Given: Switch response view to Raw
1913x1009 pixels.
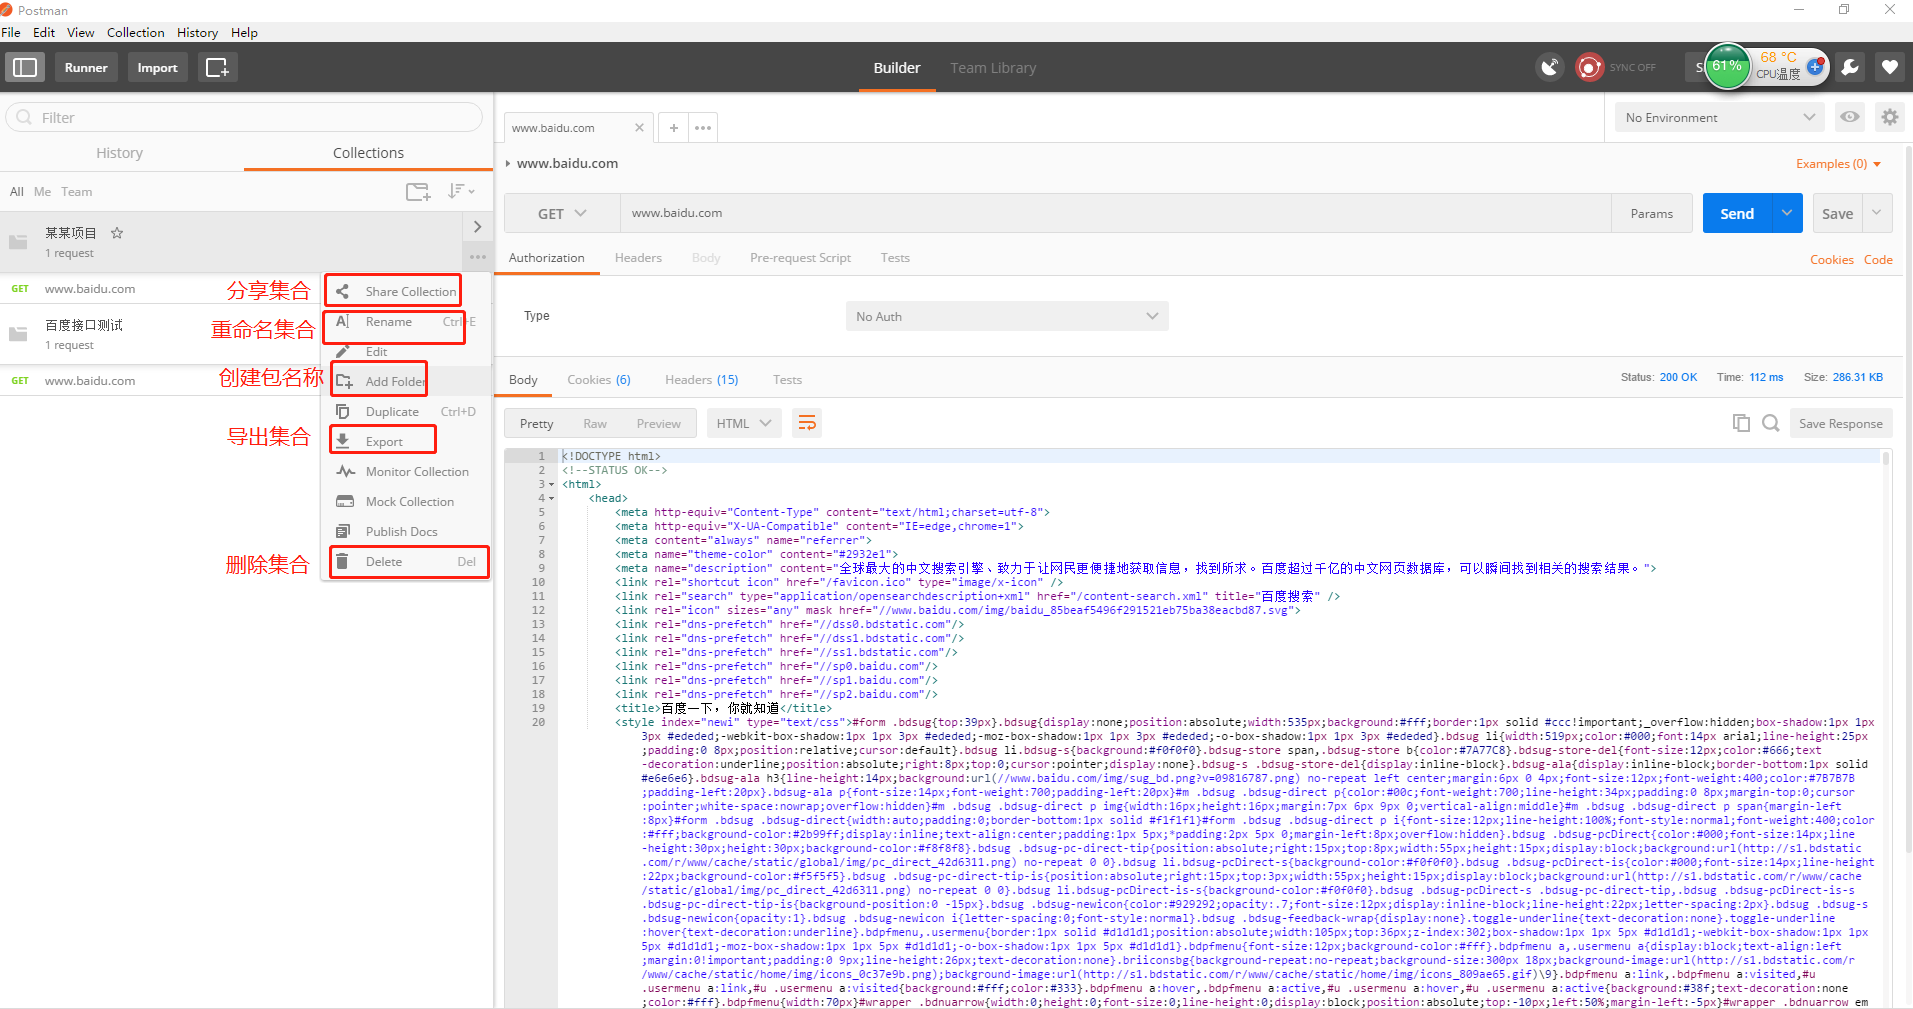Looking at the screenshot, I should click(595, 423).
